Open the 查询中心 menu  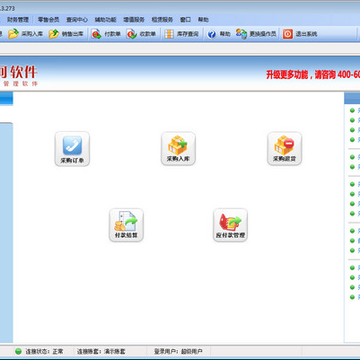point(77,20)
